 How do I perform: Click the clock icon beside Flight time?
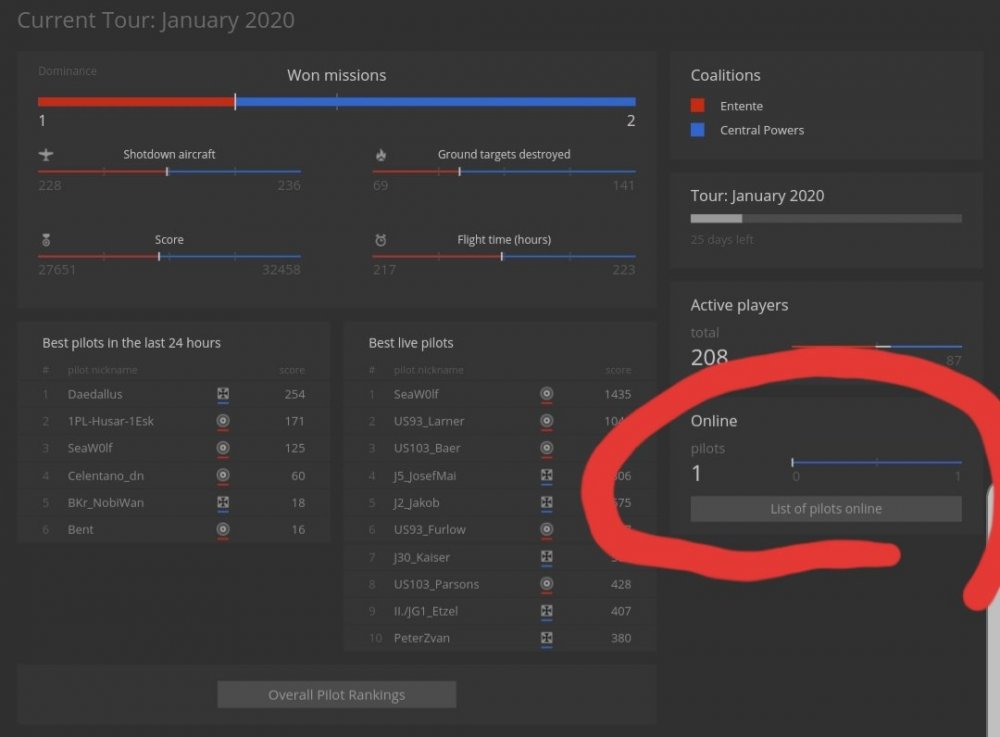380,240
